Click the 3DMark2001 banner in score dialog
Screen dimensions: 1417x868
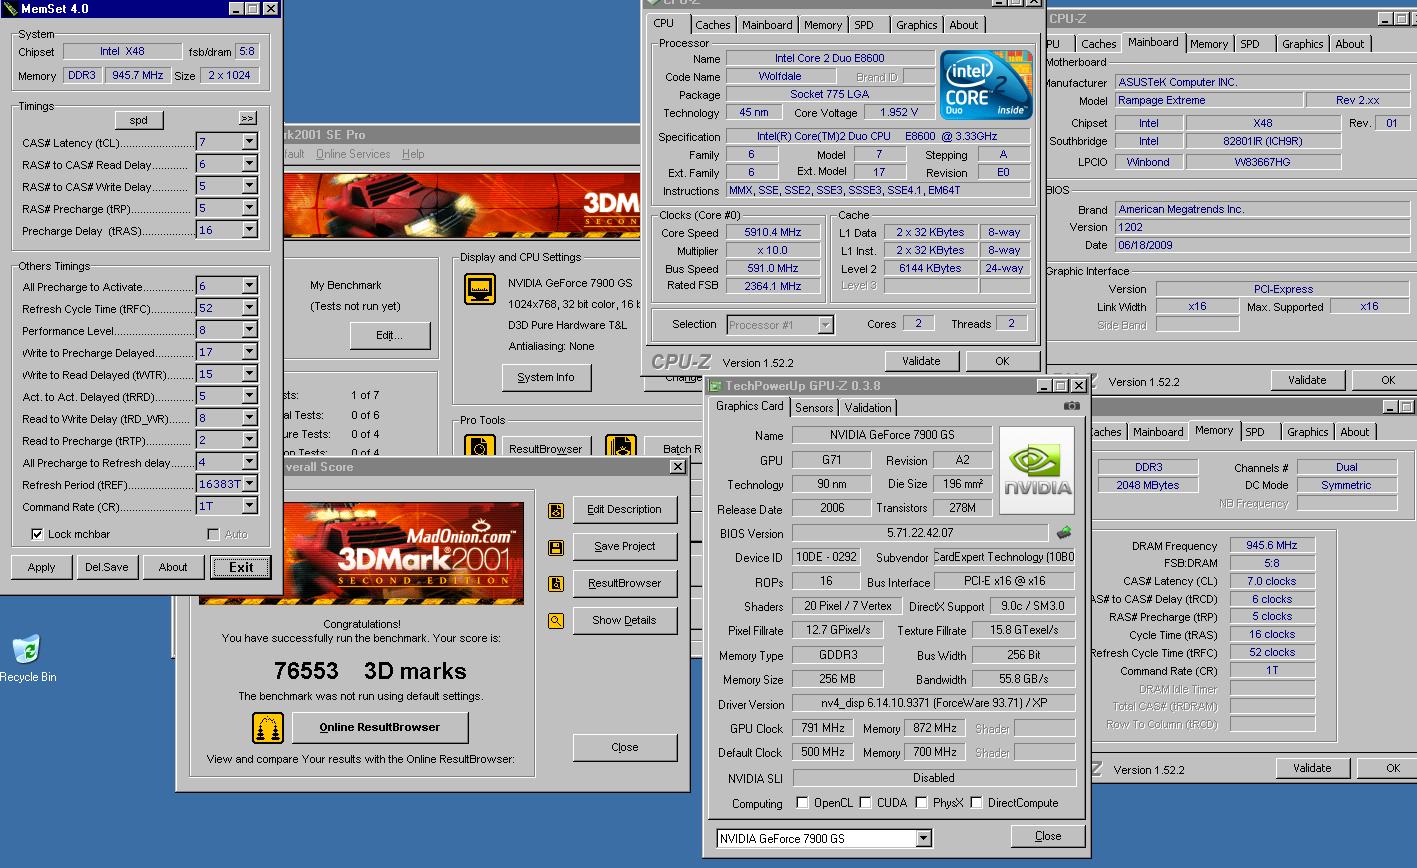point(361,553)
